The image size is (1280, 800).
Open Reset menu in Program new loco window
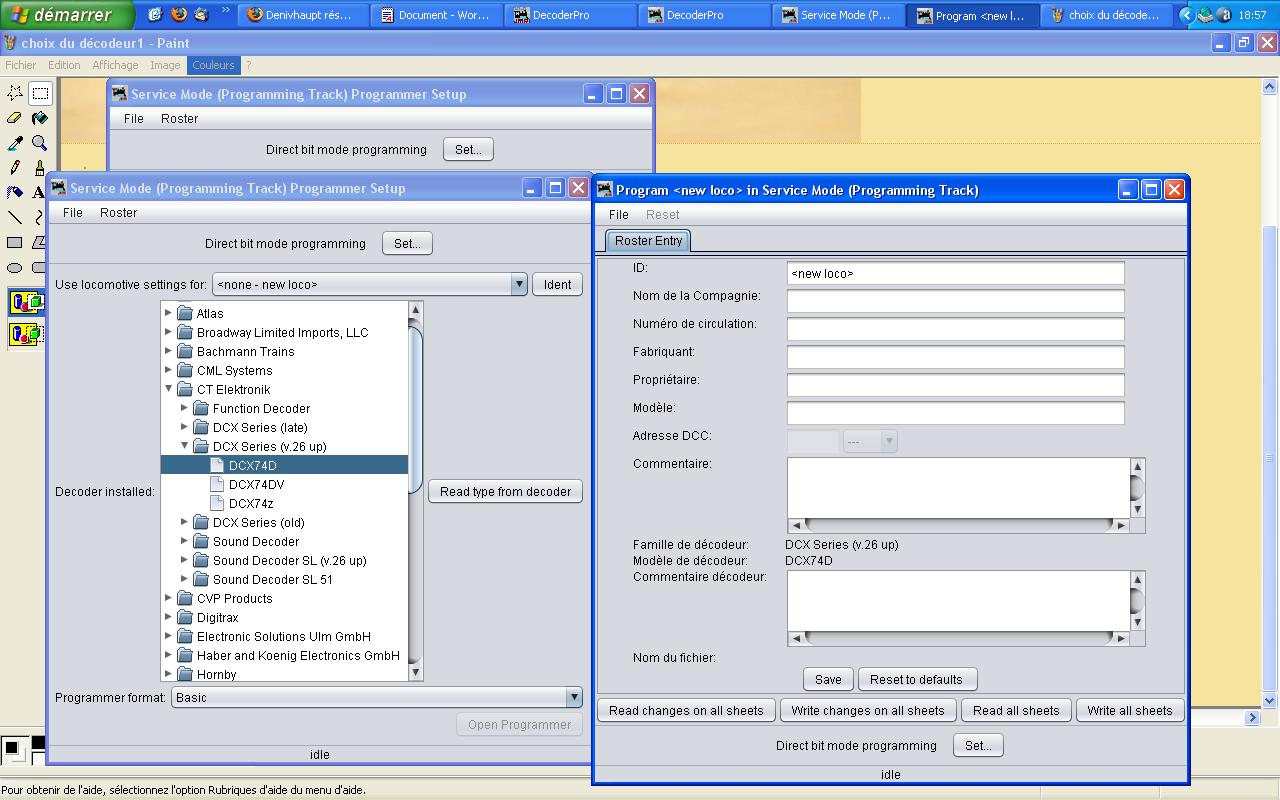click(x=662, y=214)
